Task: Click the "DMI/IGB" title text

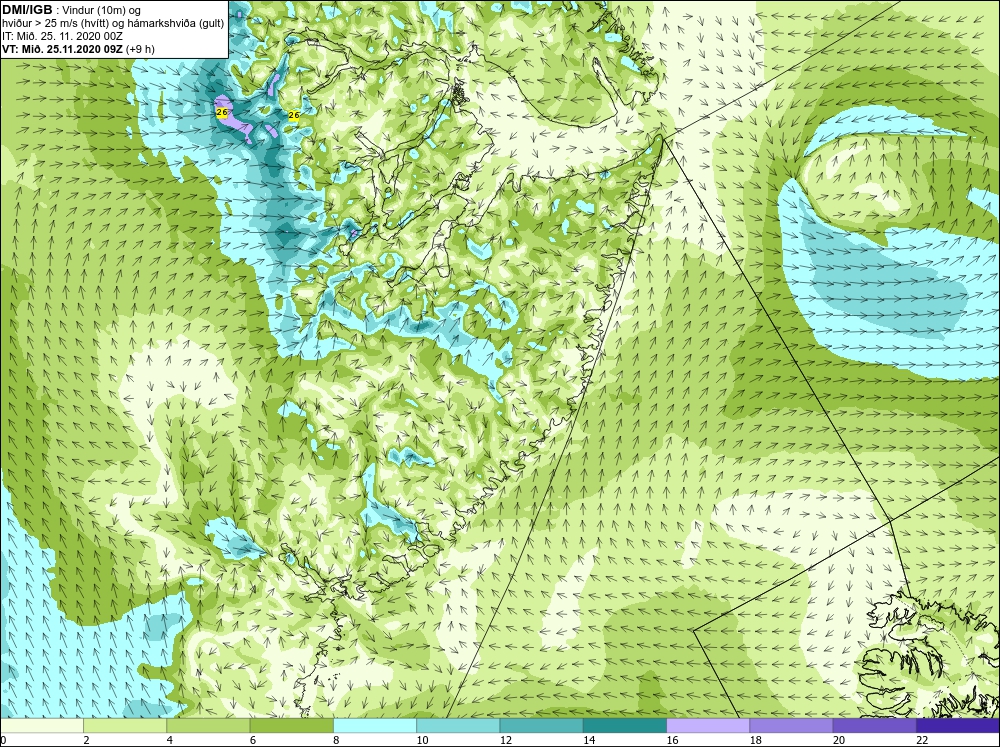Action: (27, 10)
